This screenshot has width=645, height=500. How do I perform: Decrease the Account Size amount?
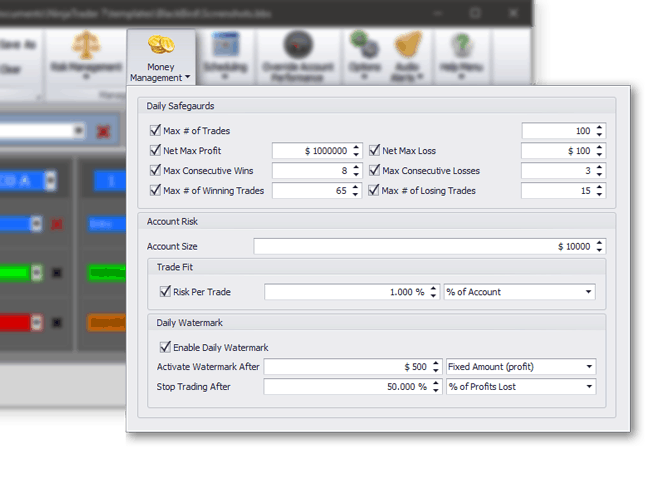(x=599, y=250)
